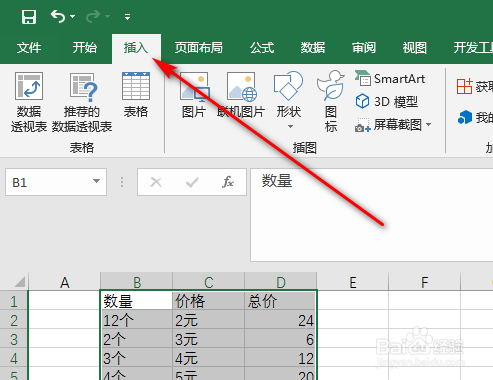Select column A header
Screen dimensions: 493x380
point(65,282)
